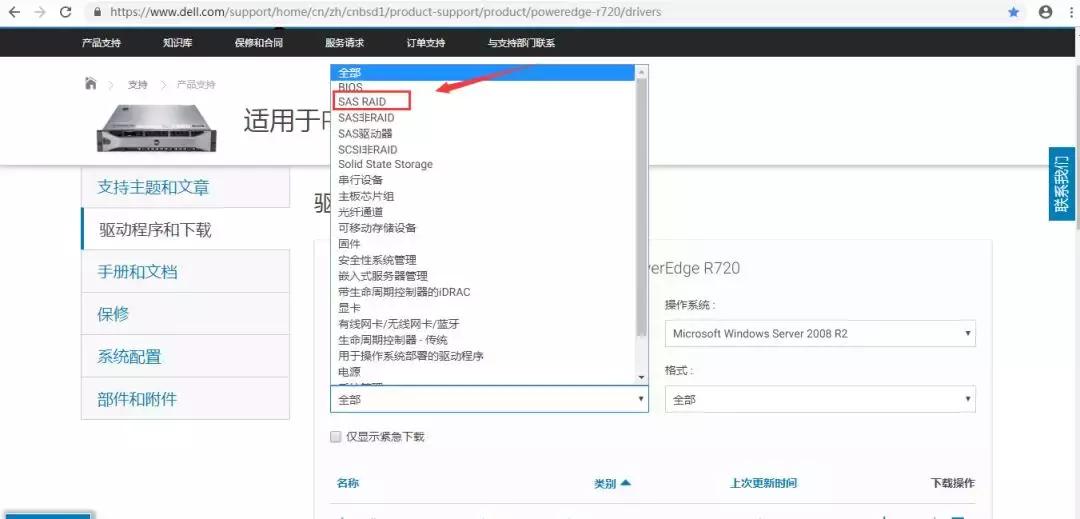
Task: Select SAS RAID in the category list
Action: 482,102
